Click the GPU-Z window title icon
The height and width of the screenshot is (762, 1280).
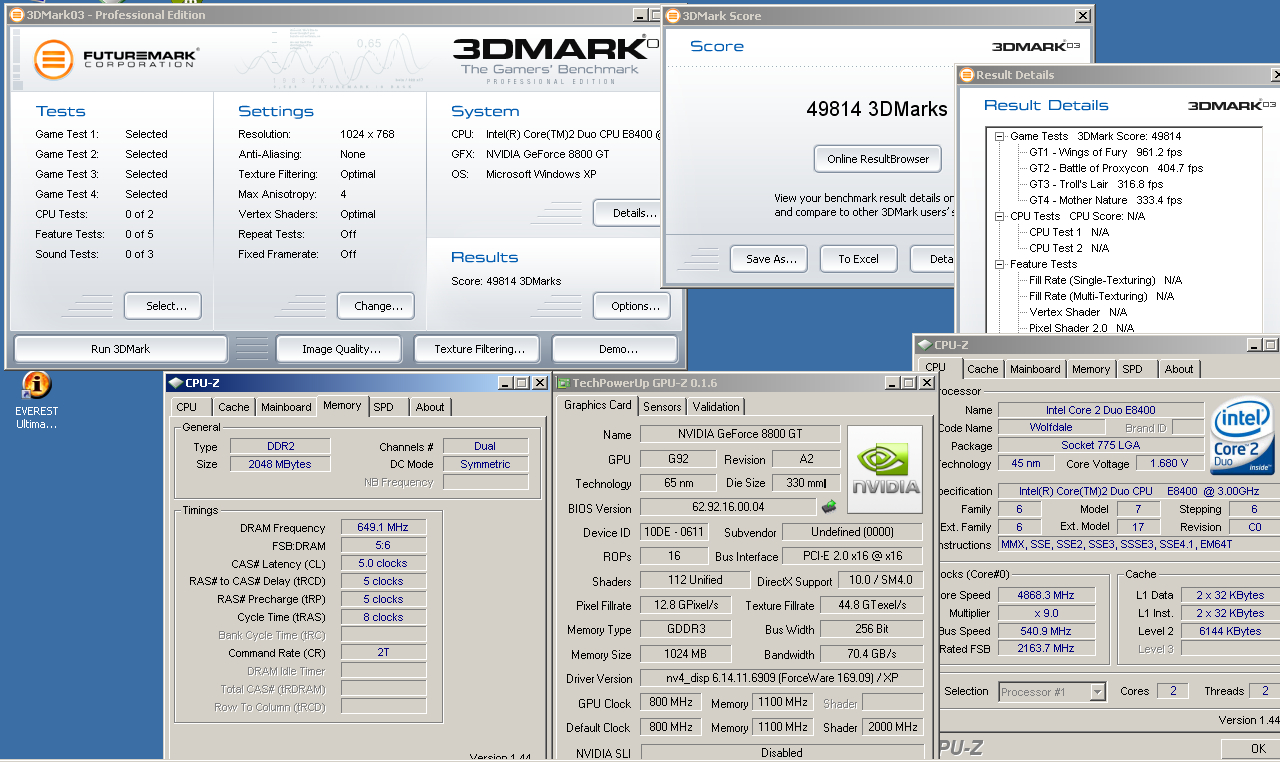coord(563,382)
